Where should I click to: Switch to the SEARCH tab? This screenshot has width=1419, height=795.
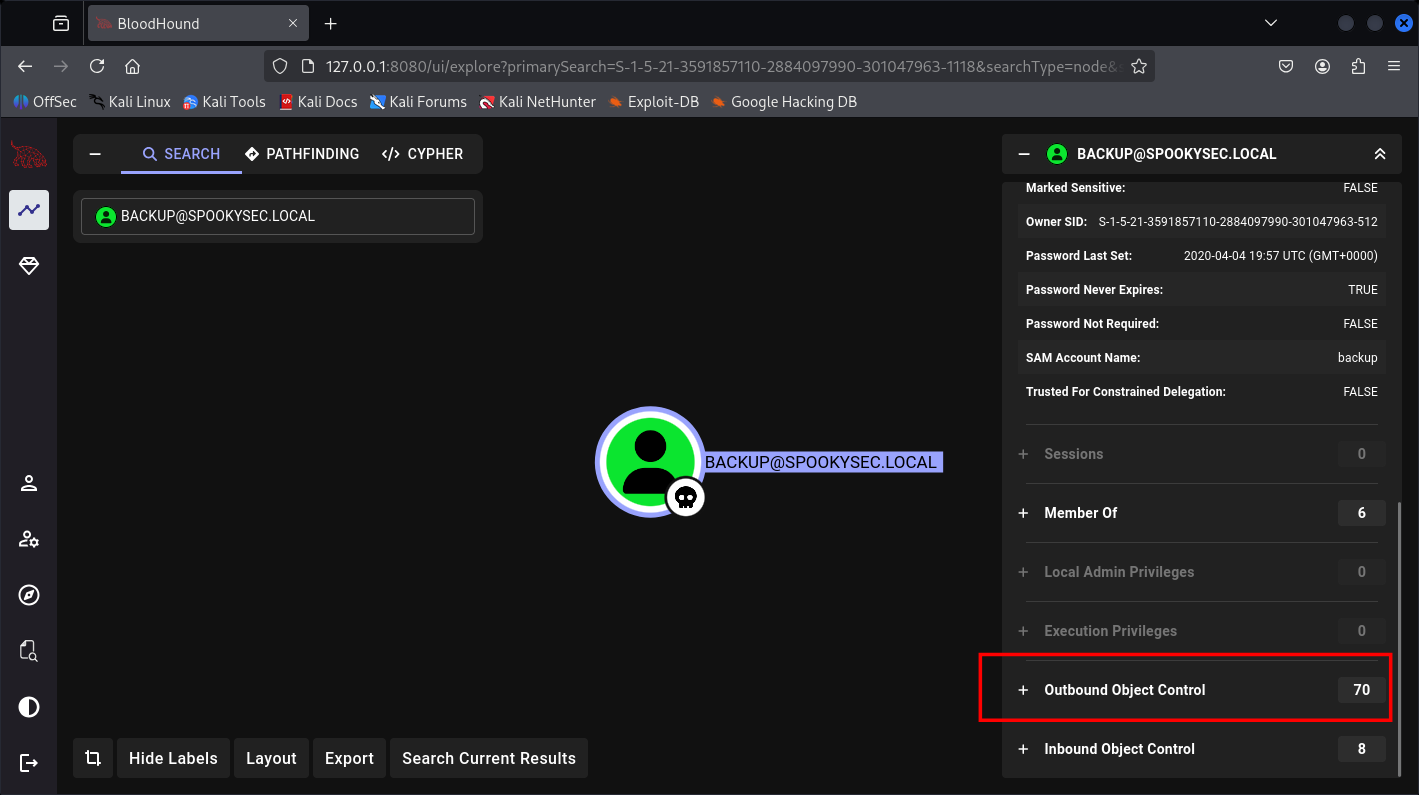(x=181, y=154)
